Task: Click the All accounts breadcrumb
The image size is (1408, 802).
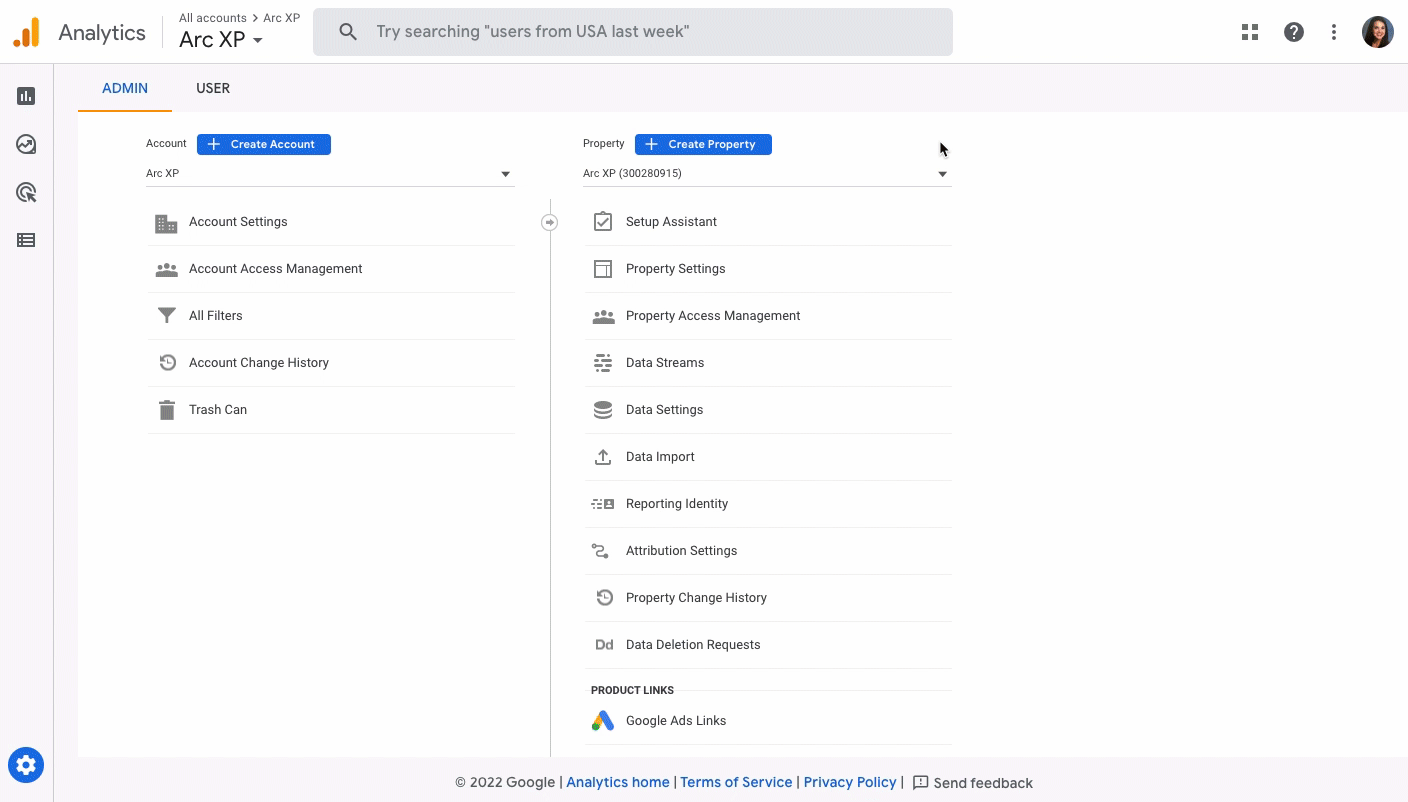Action: [x=213, y=18]
